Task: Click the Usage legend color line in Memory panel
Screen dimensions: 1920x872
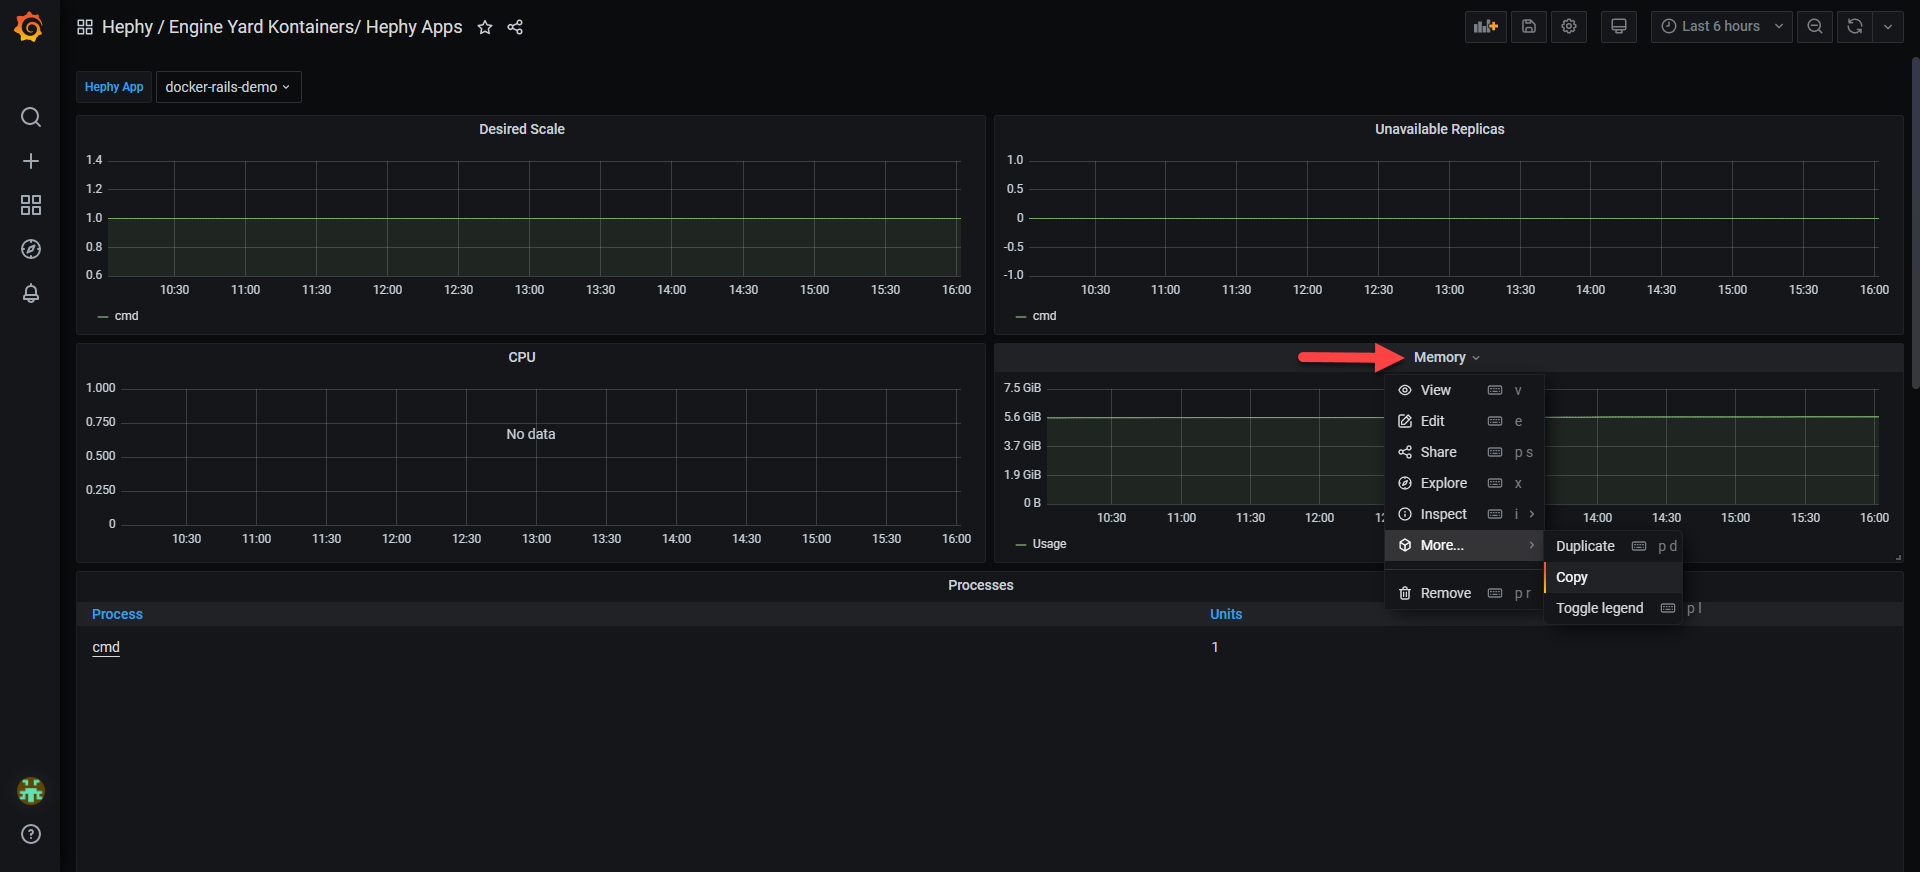Action: pos(1021,545)
